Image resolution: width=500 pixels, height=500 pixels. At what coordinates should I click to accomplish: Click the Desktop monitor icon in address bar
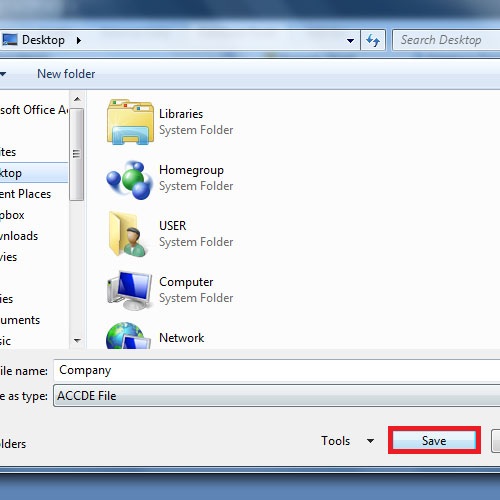(9, 40)
